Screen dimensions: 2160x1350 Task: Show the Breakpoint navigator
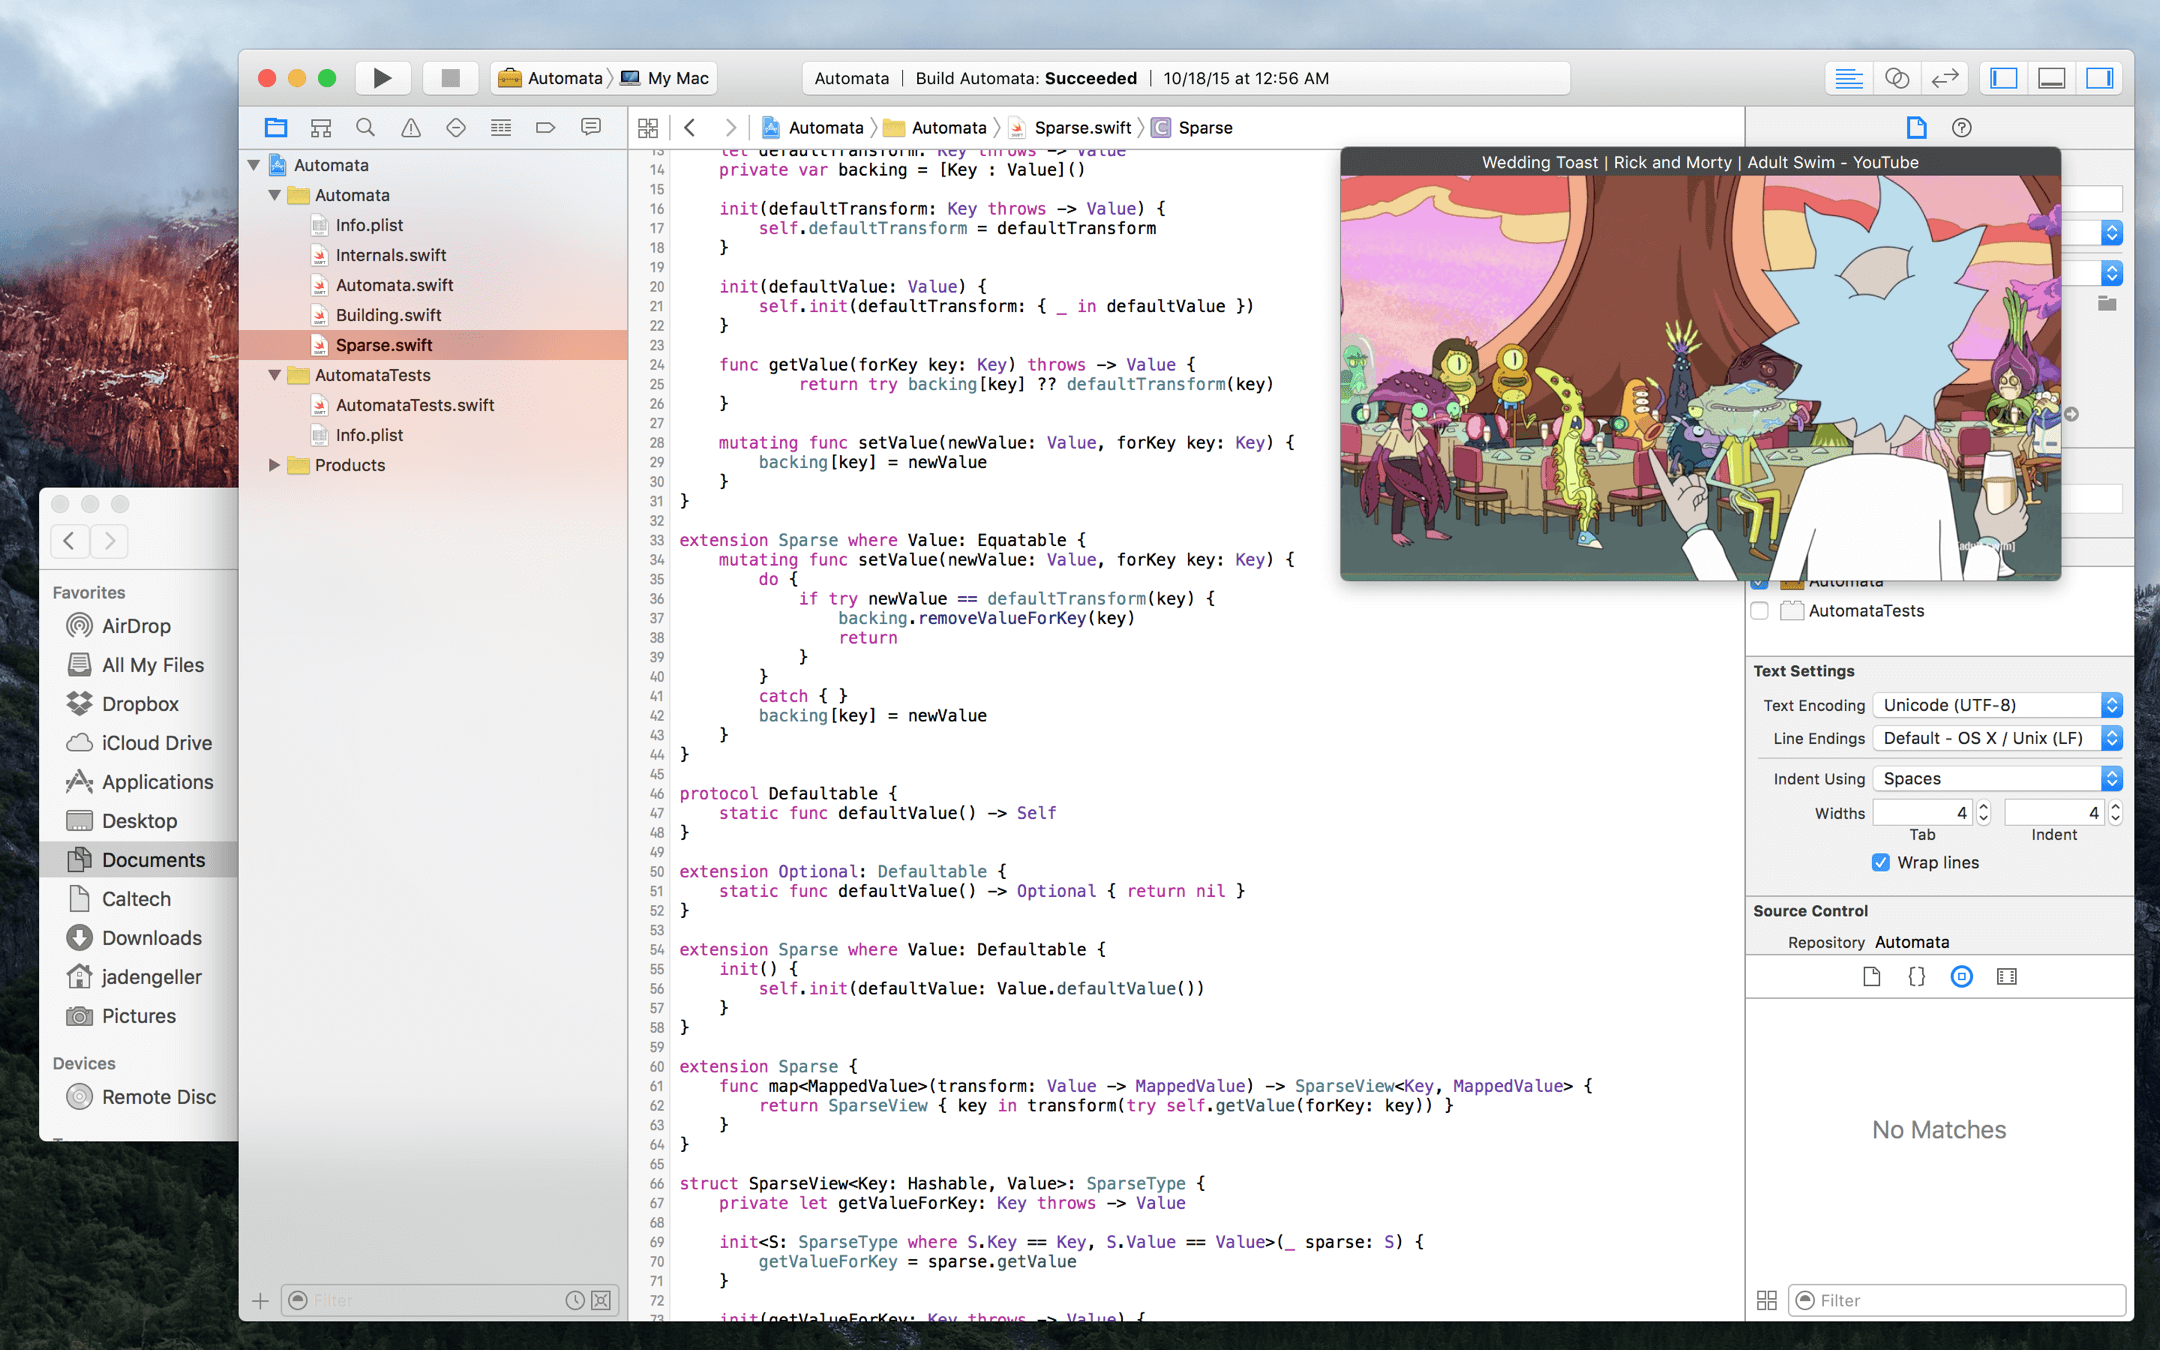(x=545, y=128)
